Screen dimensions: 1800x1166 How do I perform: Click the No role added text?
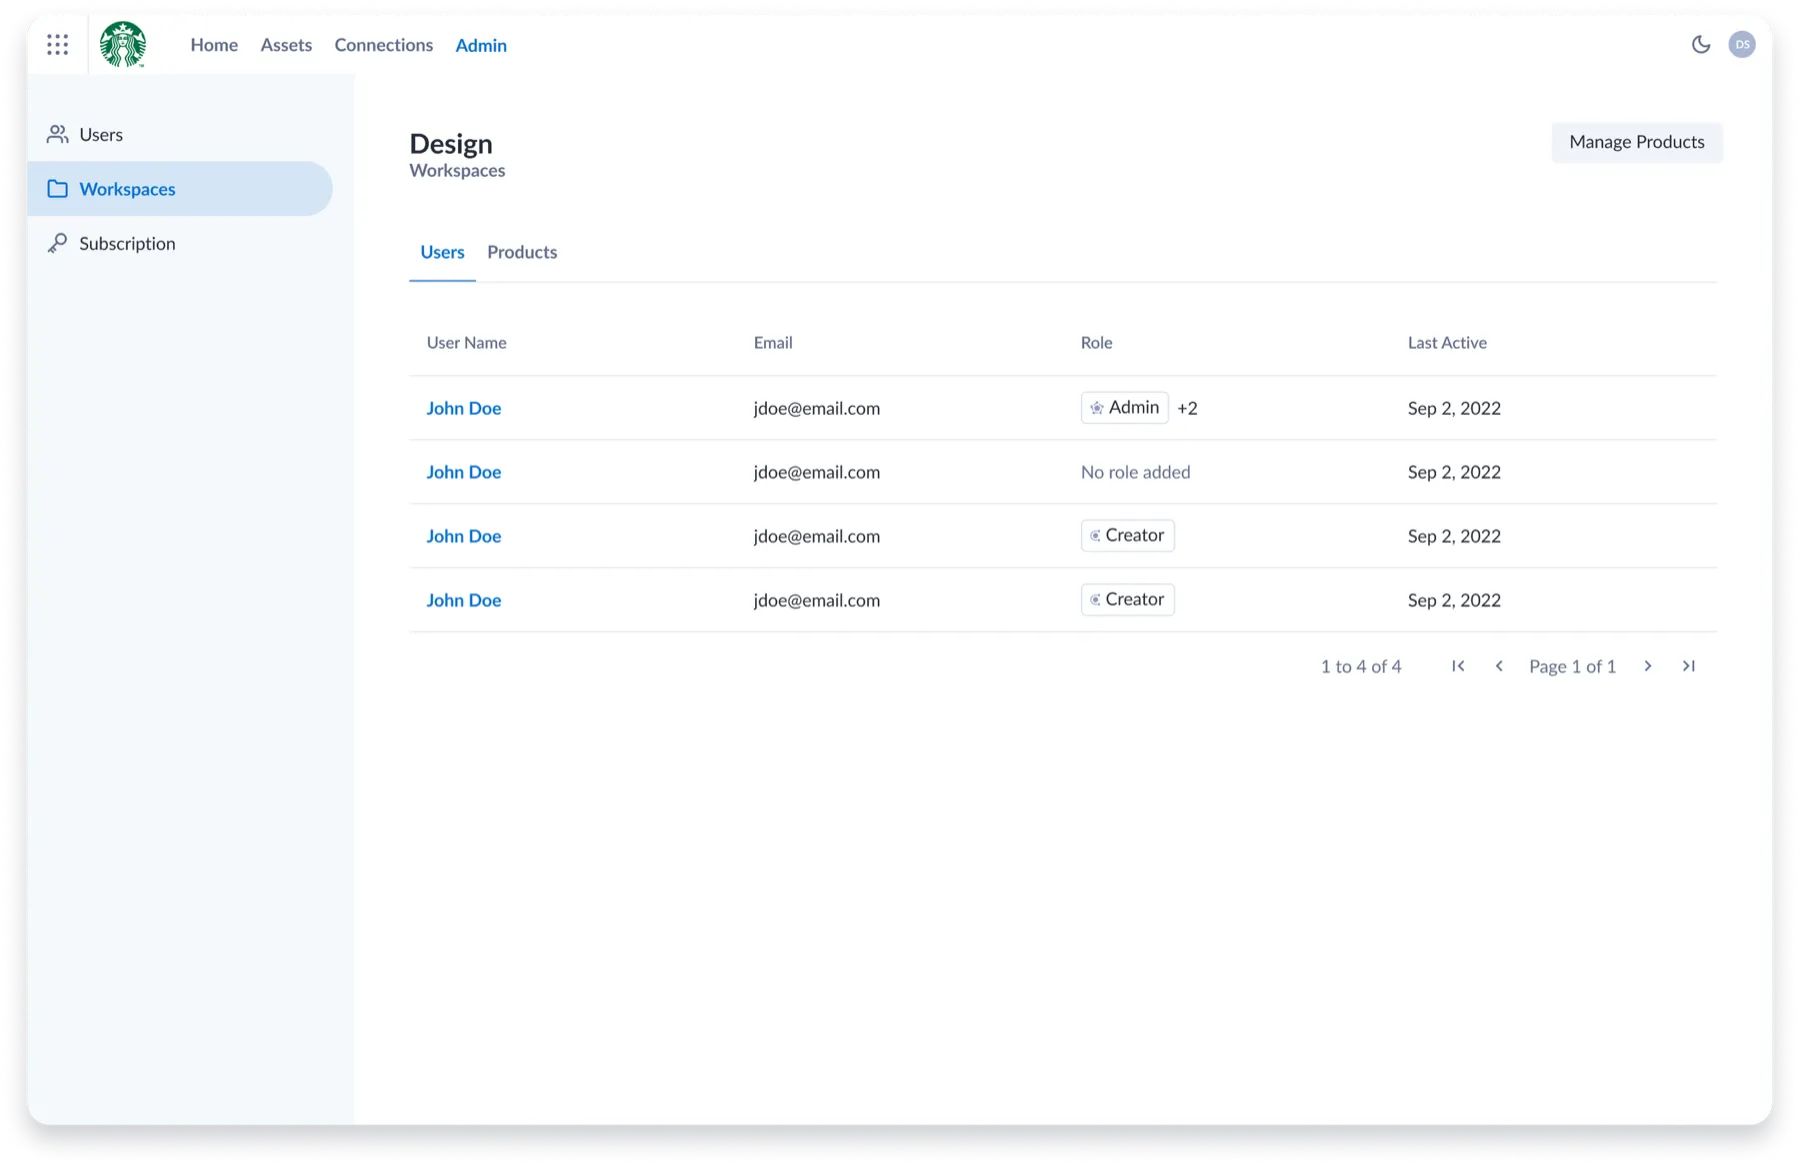[1135, 472]
